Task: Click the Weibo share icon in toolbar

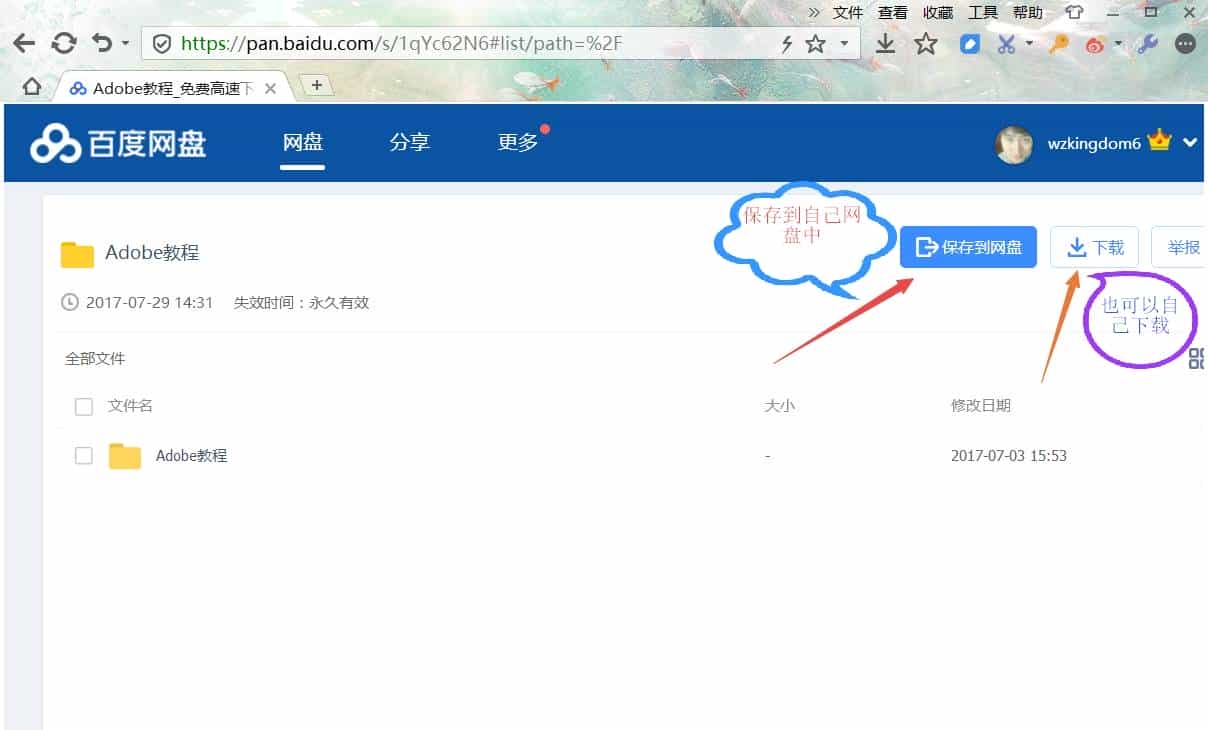Action: click(x=1093, y=44)
